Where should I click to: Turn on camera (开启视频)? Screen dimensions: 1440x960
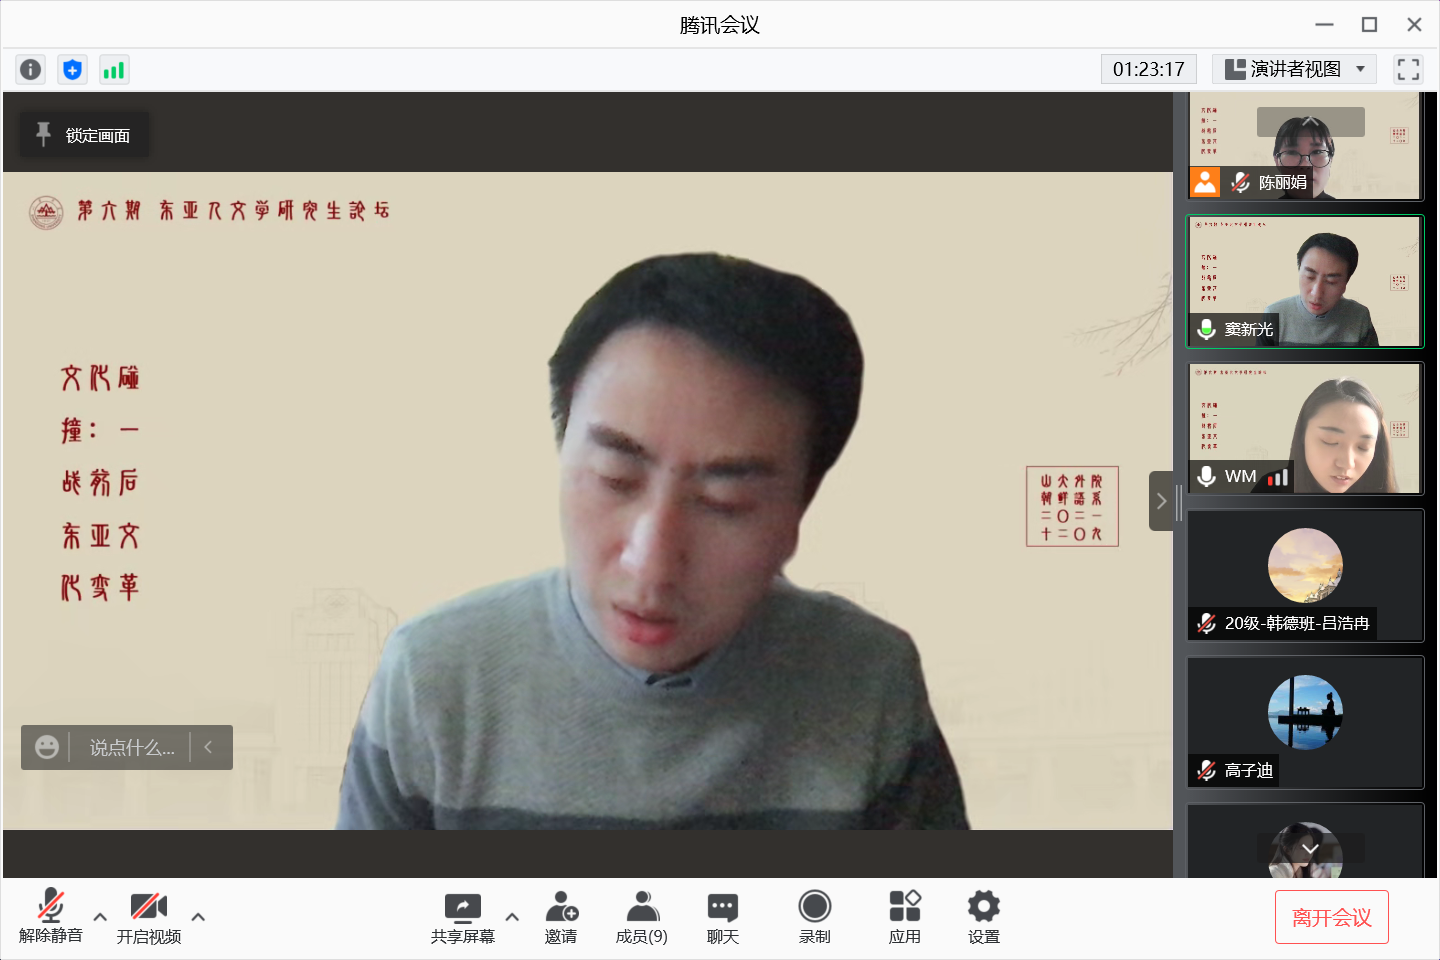[x=149, y=917]
